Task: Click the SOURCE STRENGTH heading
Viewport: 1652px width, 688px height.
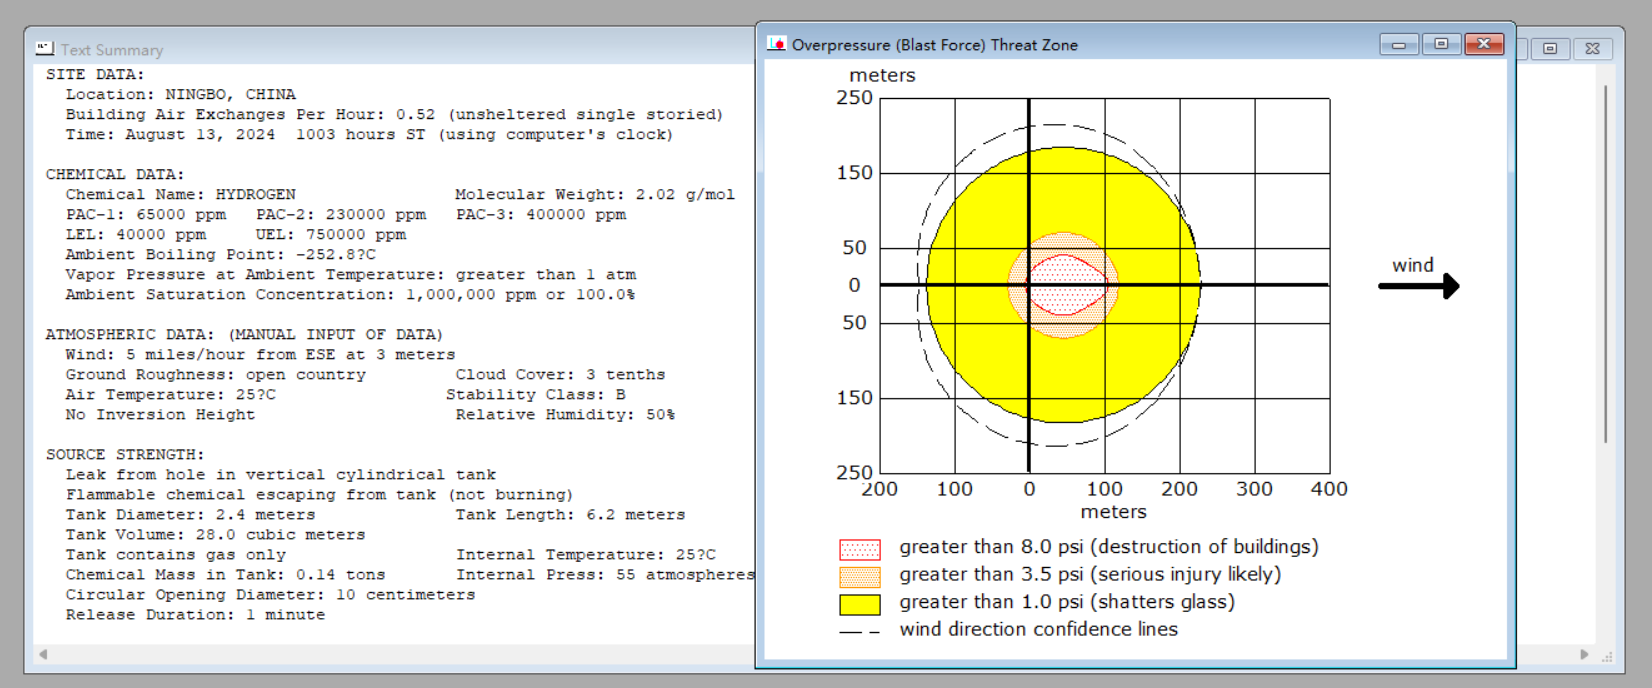Action: (125, 455)
